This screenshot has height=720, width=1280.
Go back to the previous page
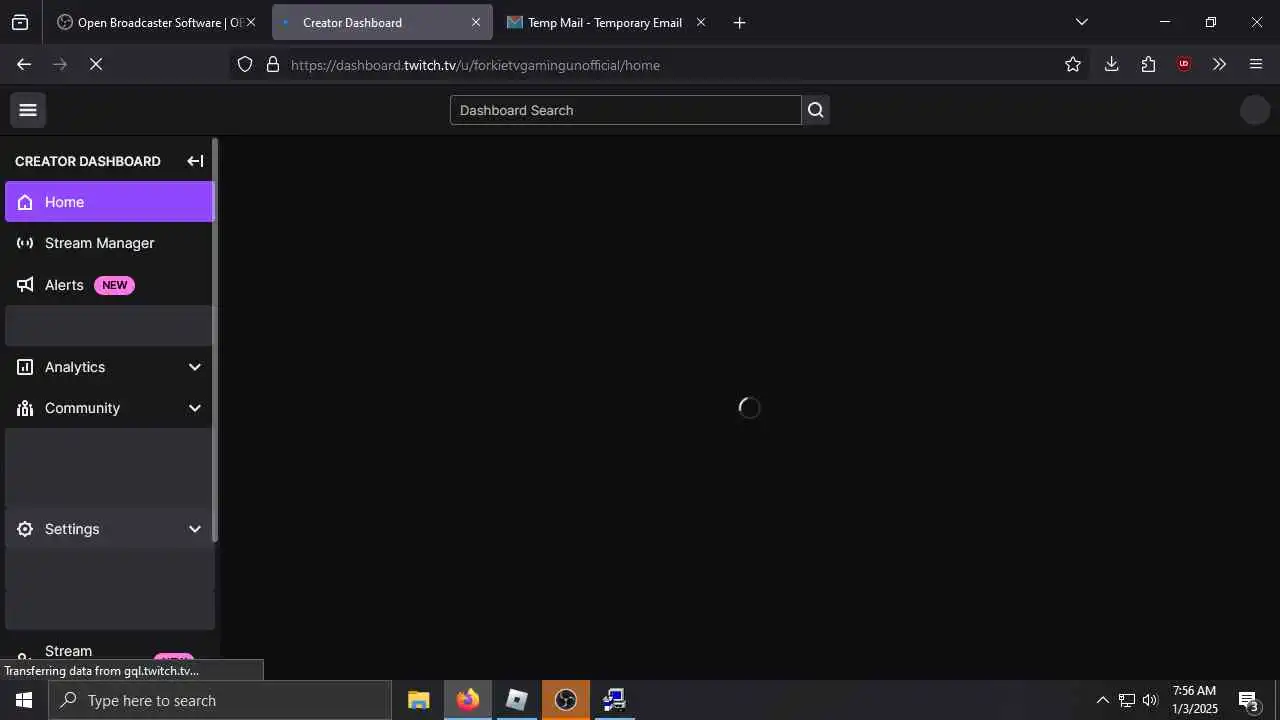(24, 65)
